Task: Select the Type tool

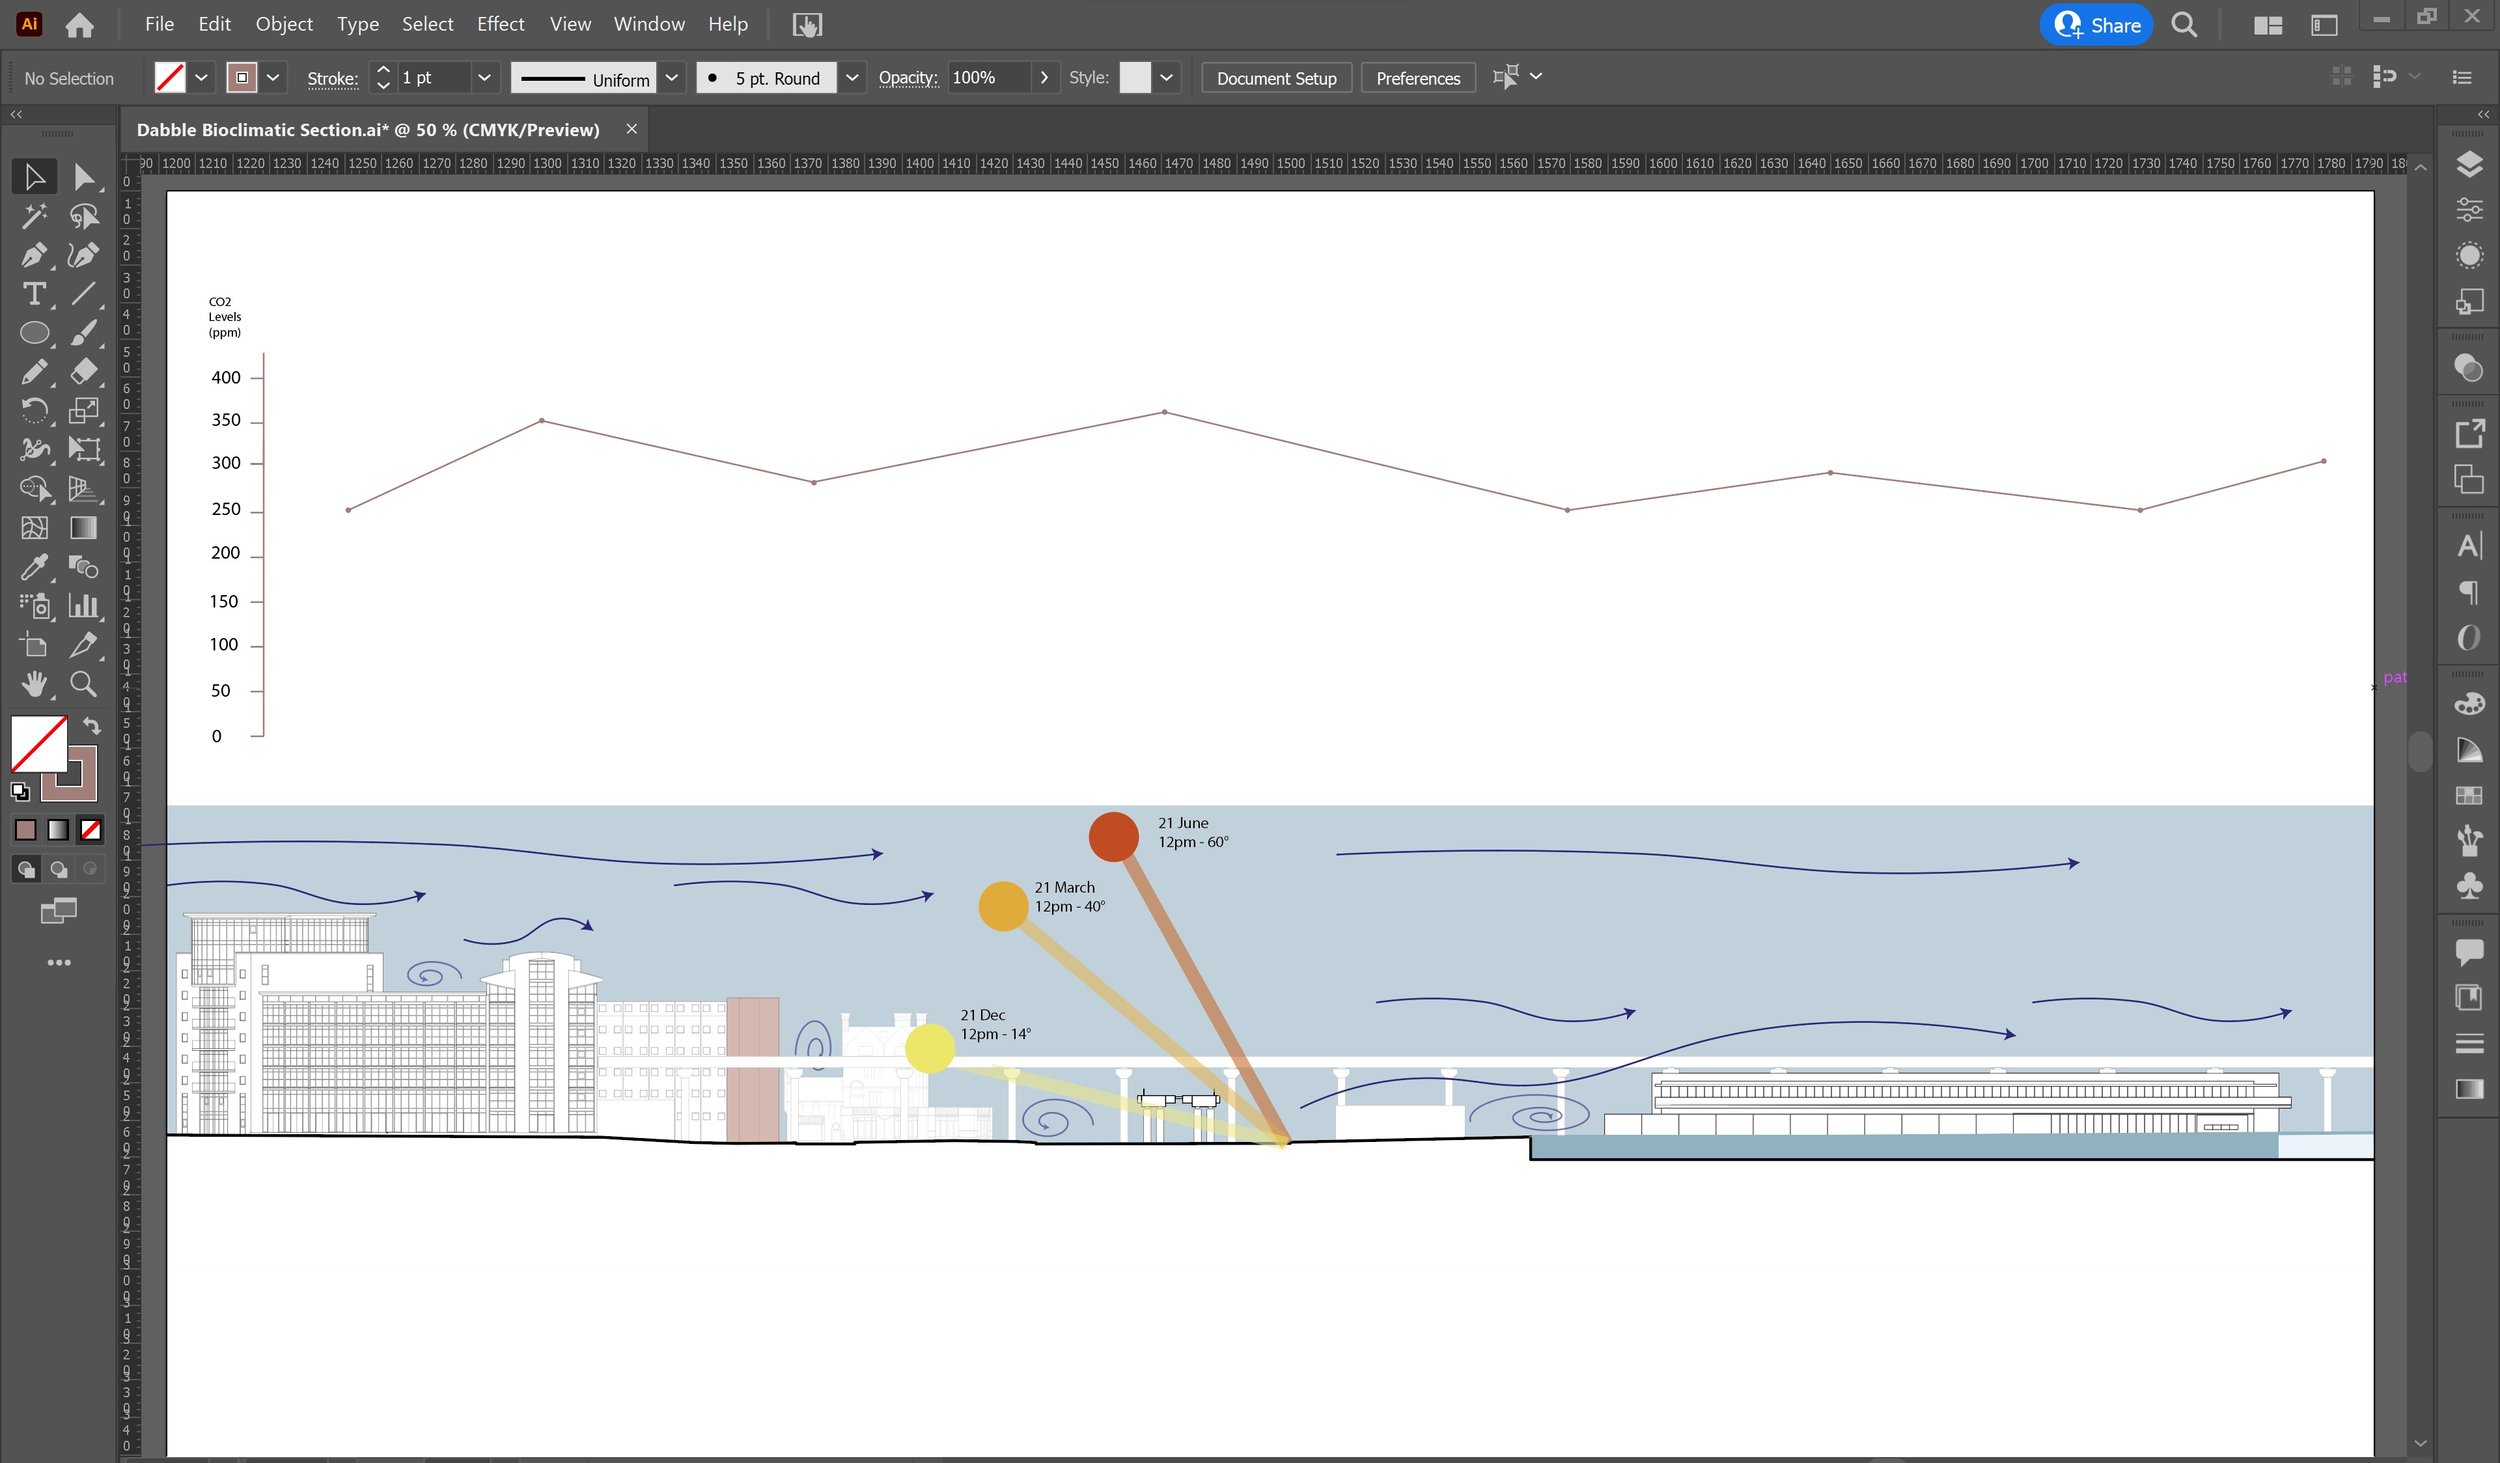Action: click(x=34, y=294)
